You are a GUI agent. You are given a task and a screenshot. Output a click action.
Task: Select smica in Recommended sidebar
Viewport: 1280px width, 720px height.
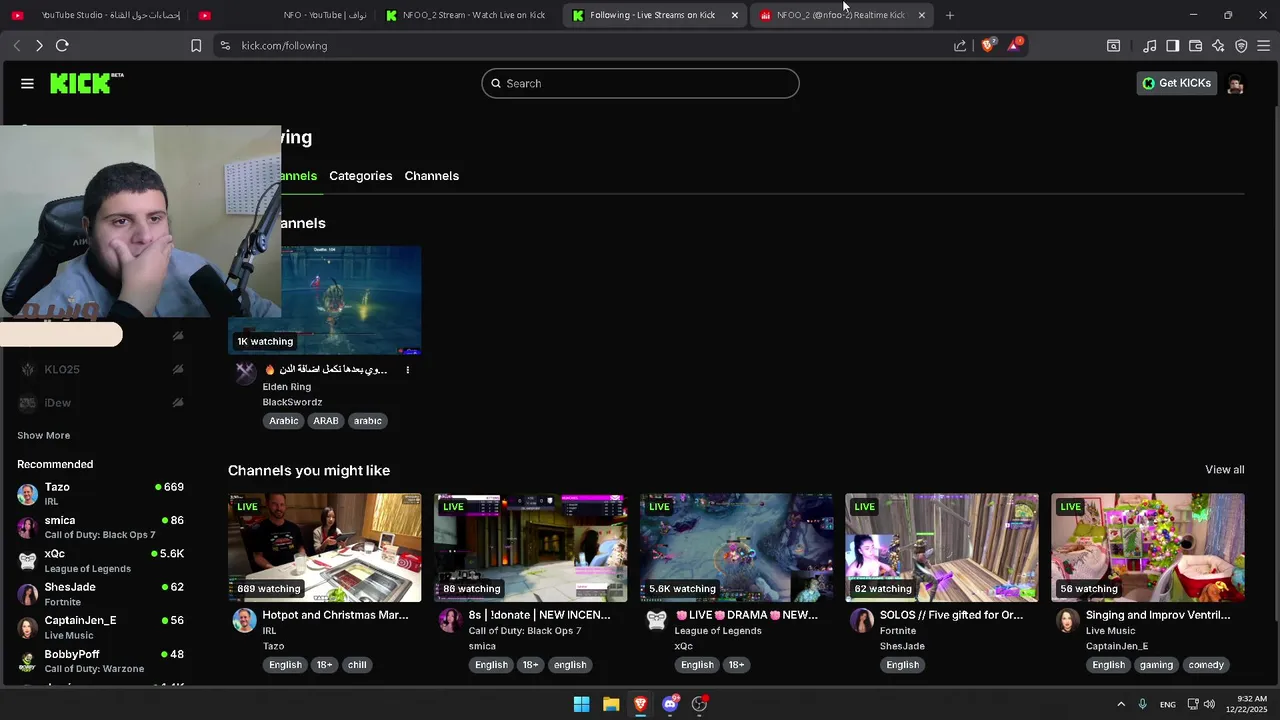[100, 527]
